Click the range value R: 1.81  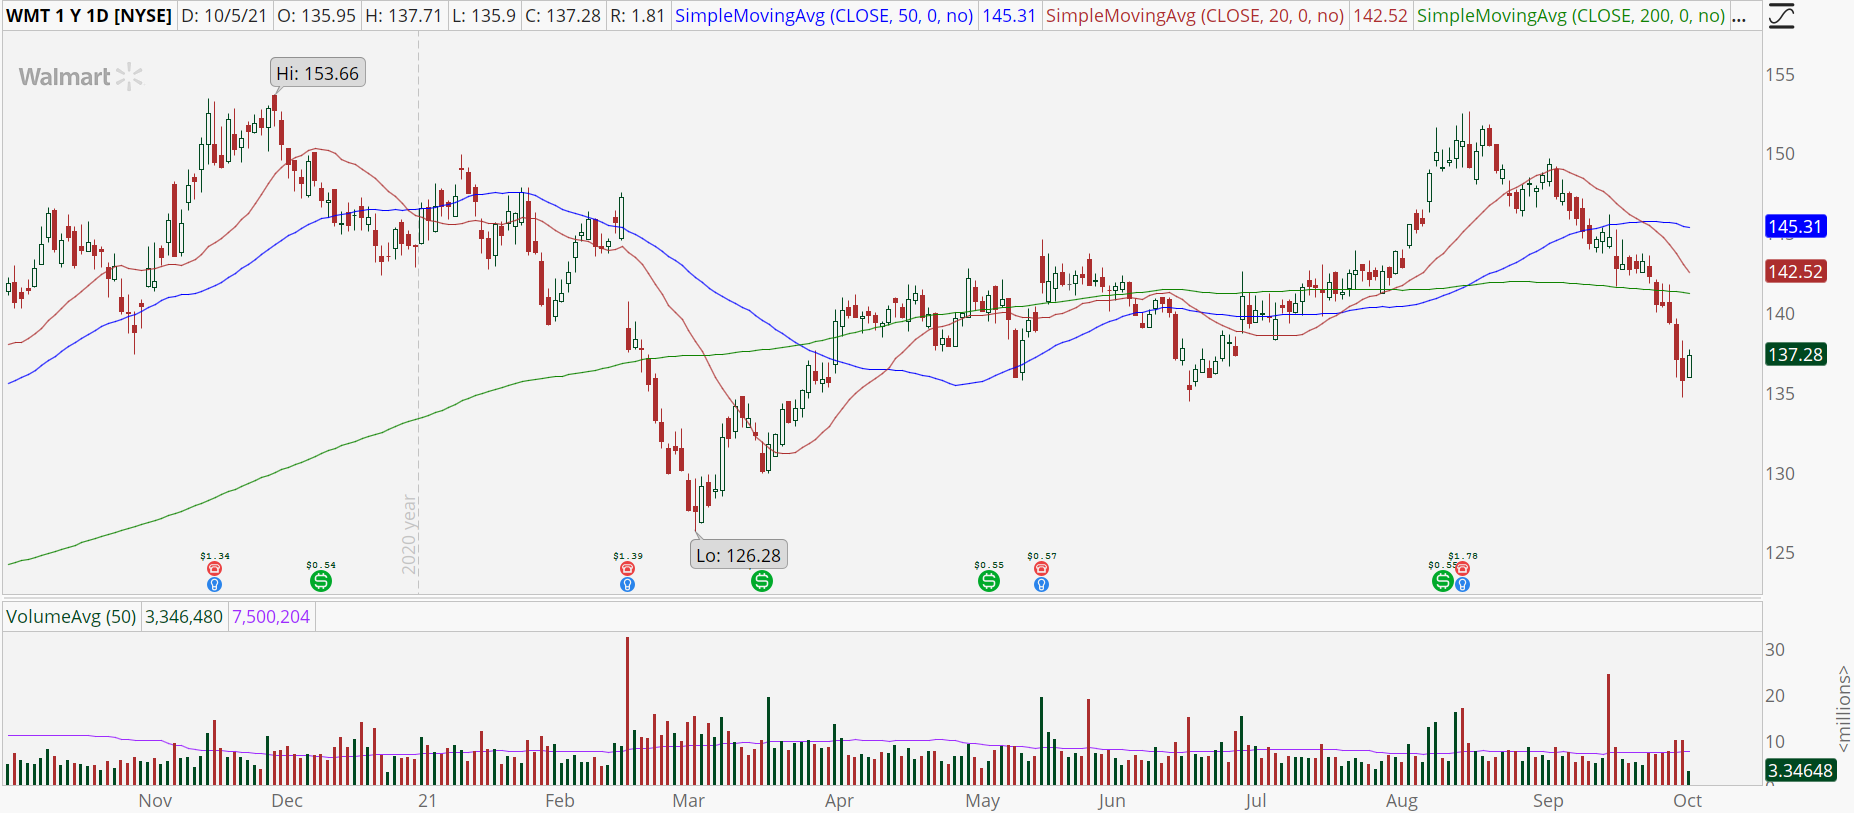click(x=638, y=16)
